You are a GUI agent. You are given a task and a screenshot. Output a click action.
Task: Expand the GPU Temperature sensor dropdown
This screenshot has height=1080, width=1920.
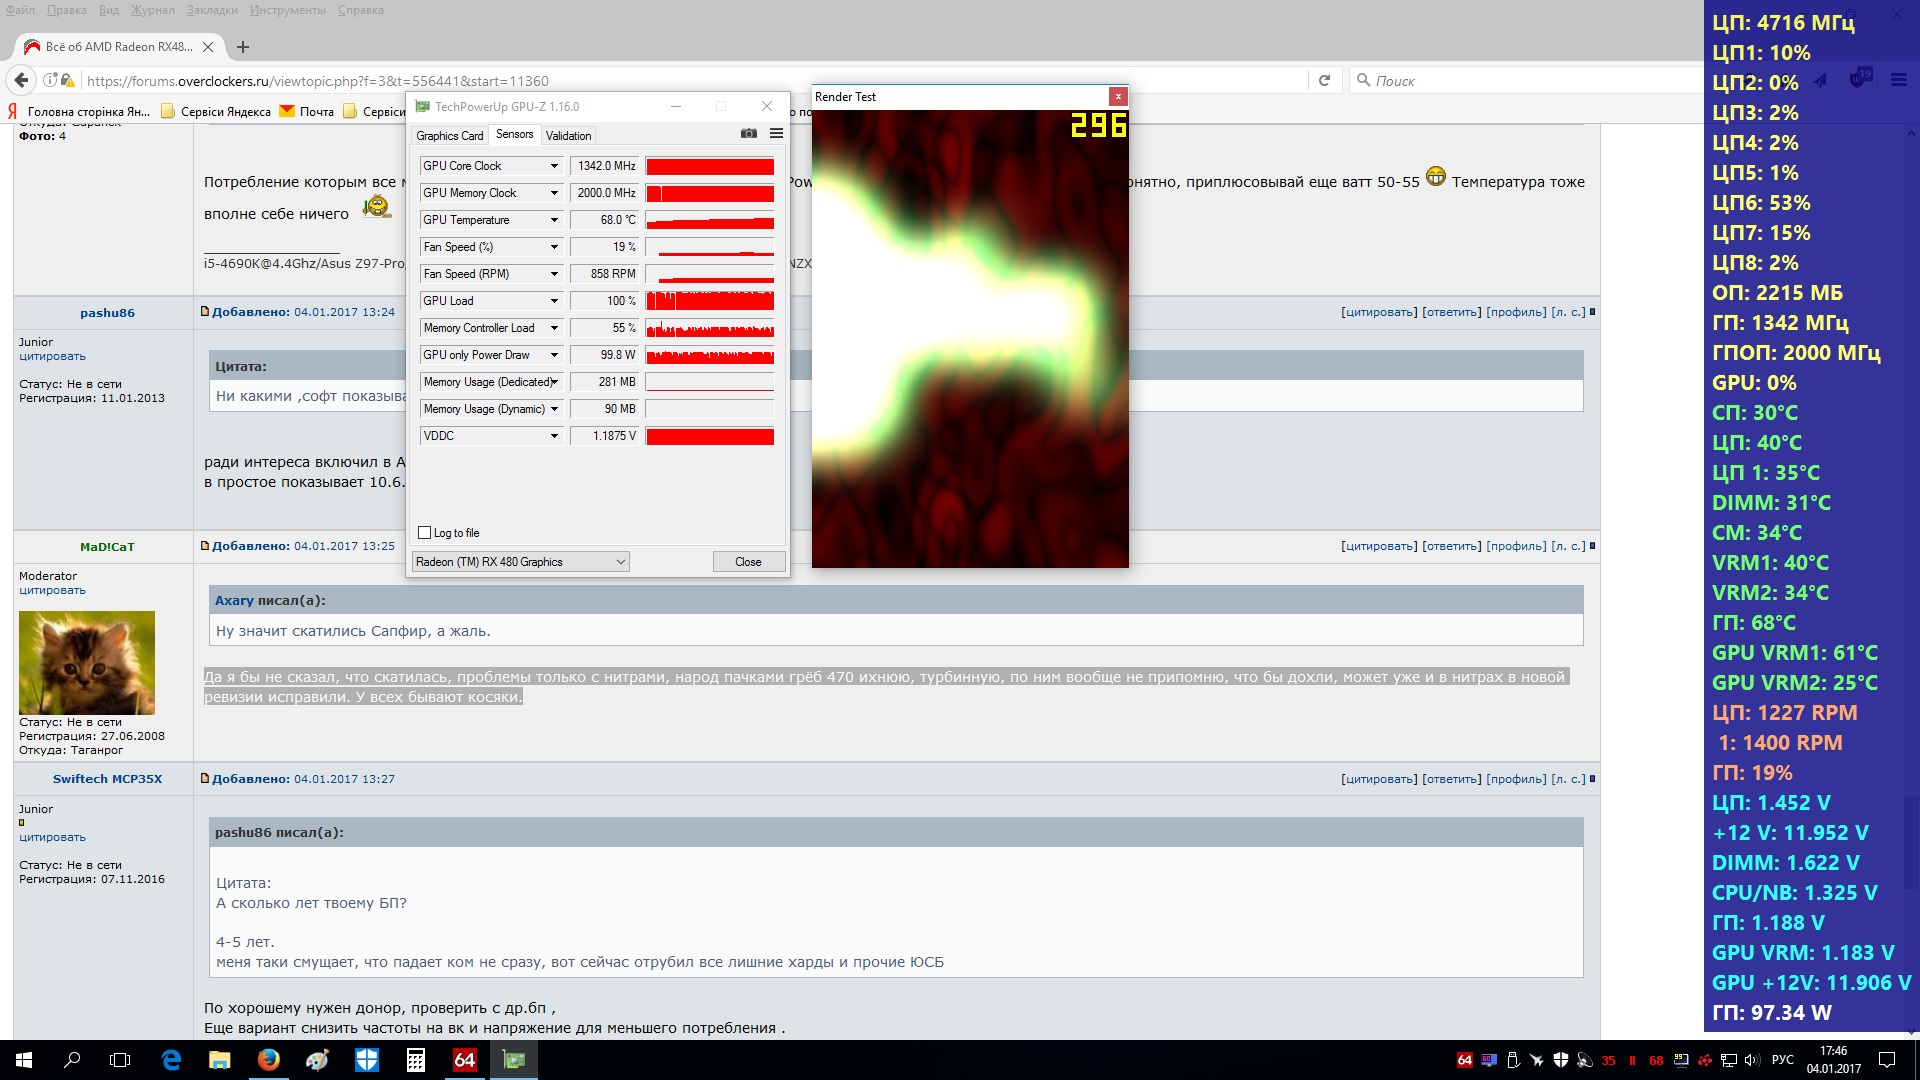[x=554, y=220]
